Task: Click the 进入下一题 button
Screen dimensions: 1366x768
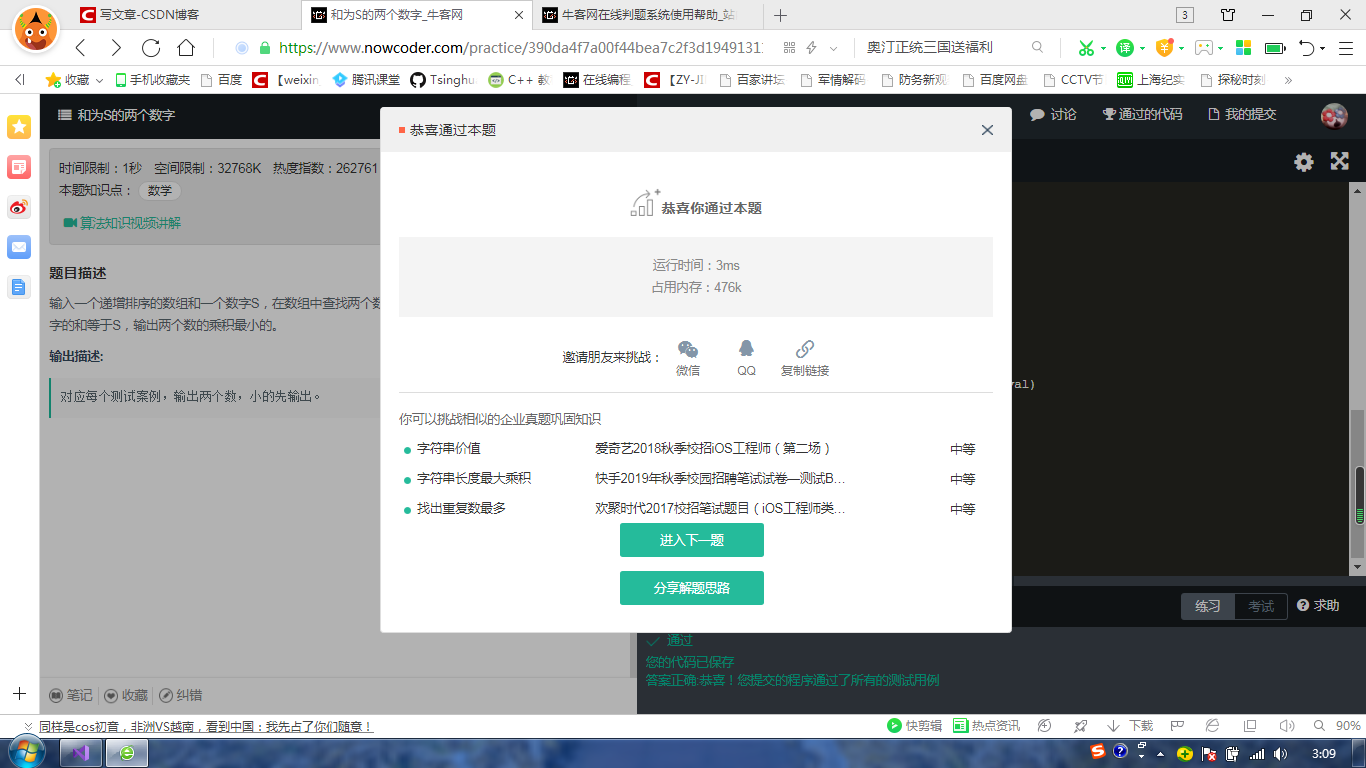Action: pos(693,539)
